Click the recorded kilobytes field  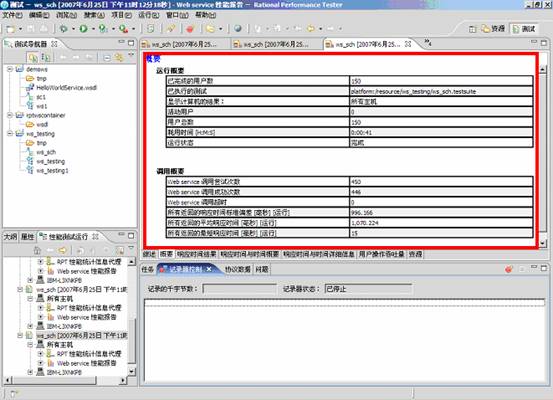240,289
